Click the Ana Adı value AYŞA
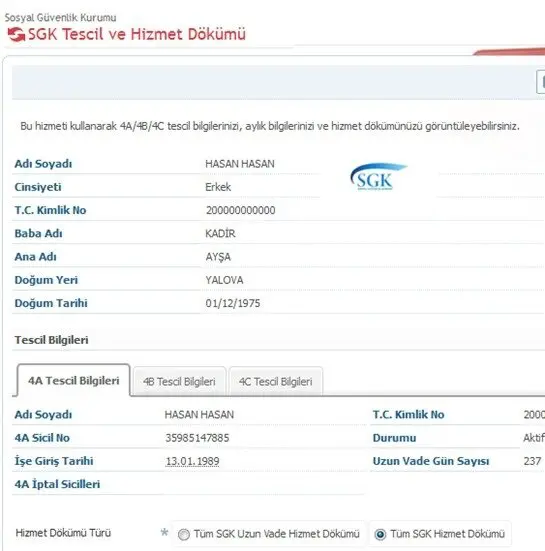The height and width of the screenshot is (551, 545). click(218, 257)
